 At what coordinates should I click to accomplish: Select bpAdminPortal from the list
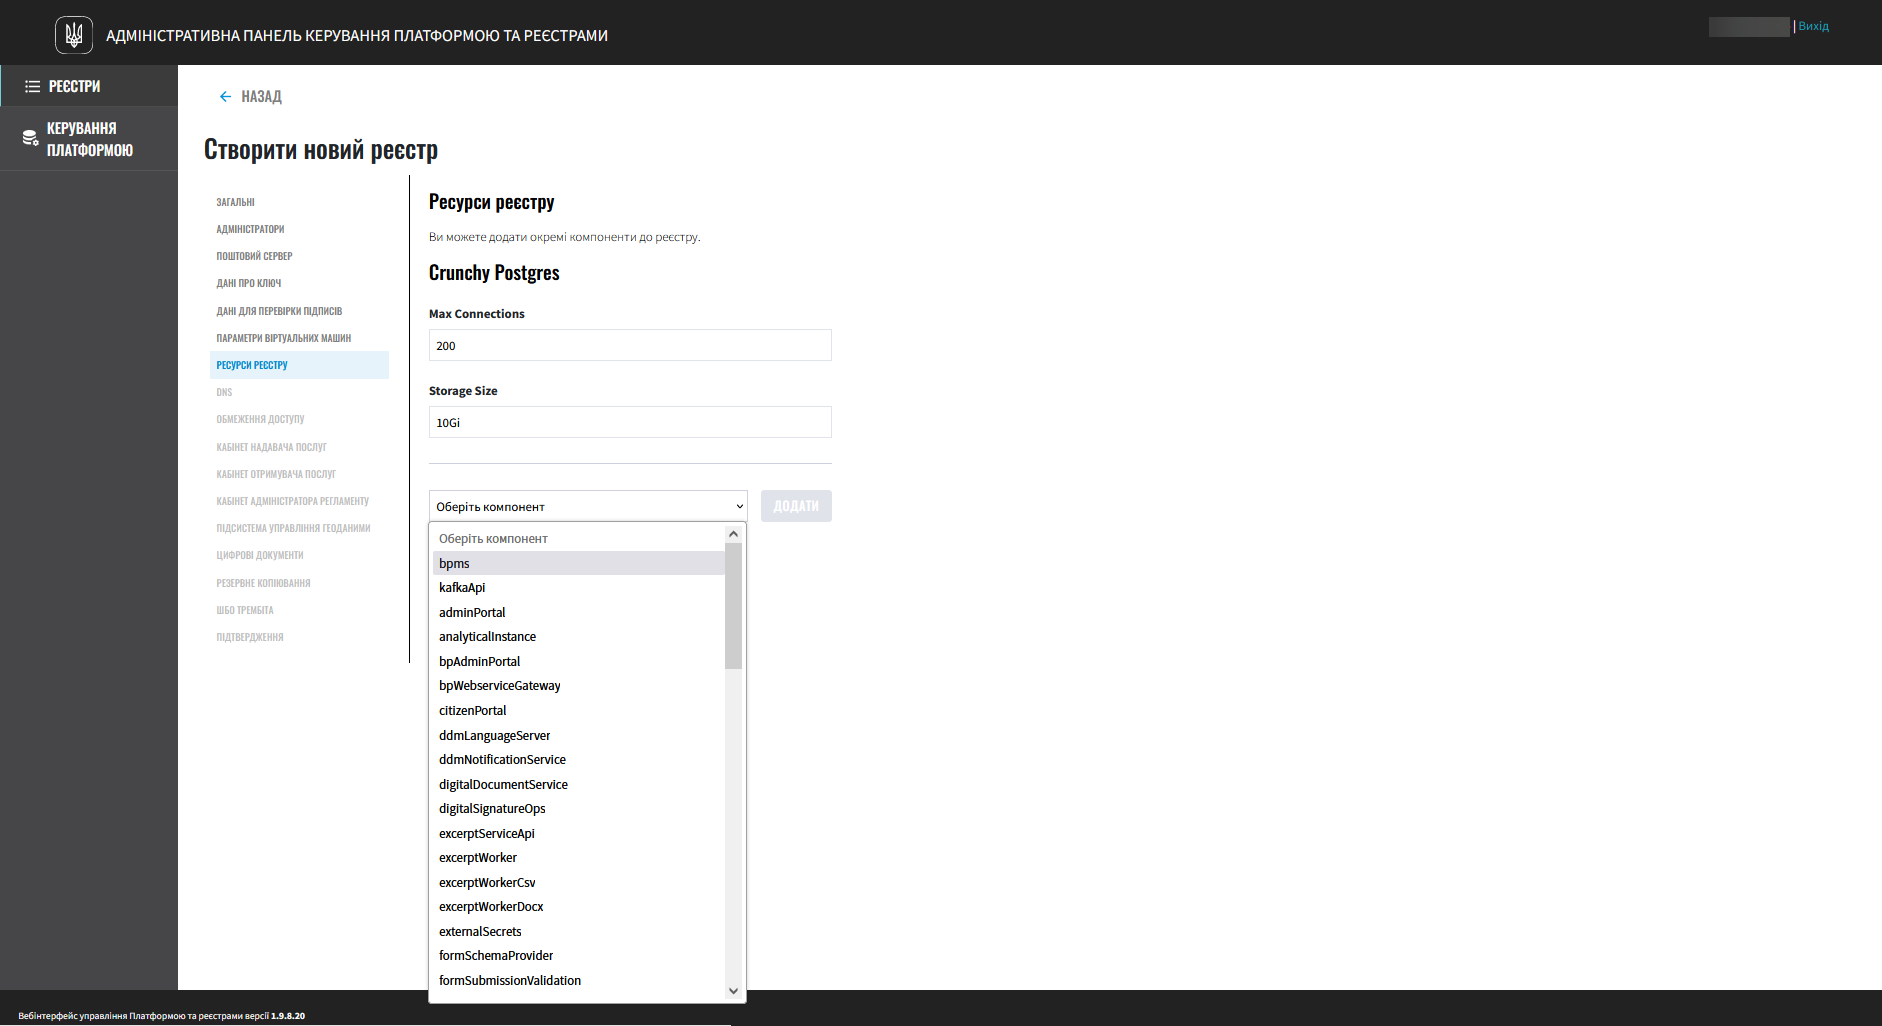tap(578, 661)
